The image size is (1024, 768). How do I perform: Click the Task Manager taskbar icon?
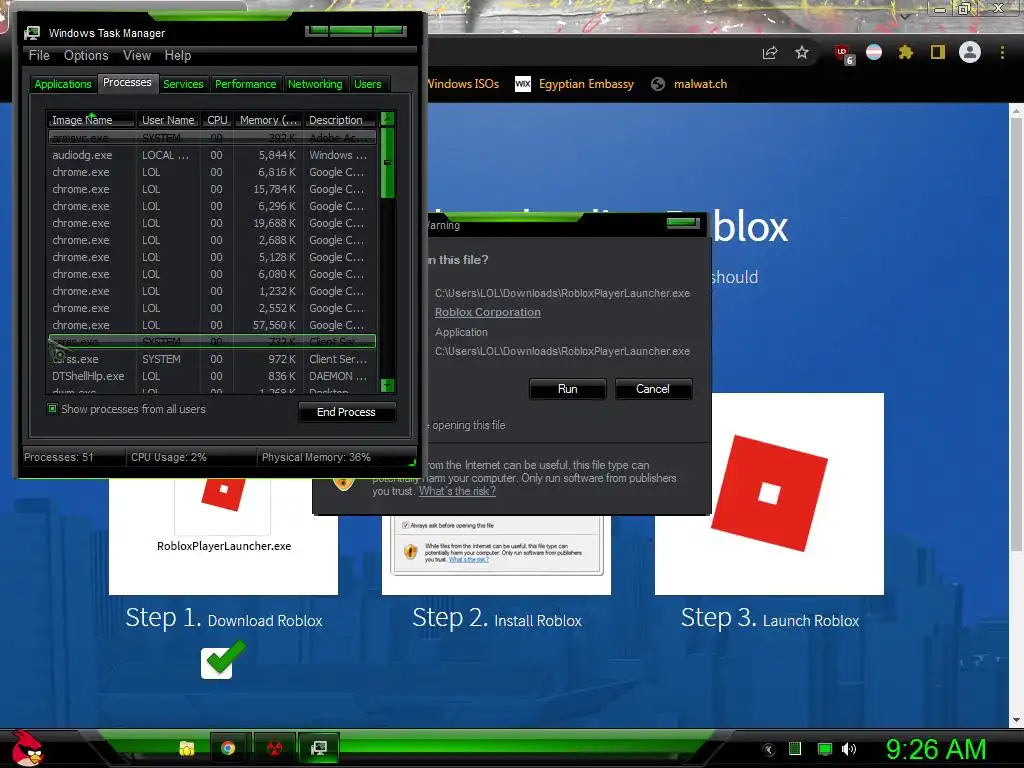[x=319, y=748]
